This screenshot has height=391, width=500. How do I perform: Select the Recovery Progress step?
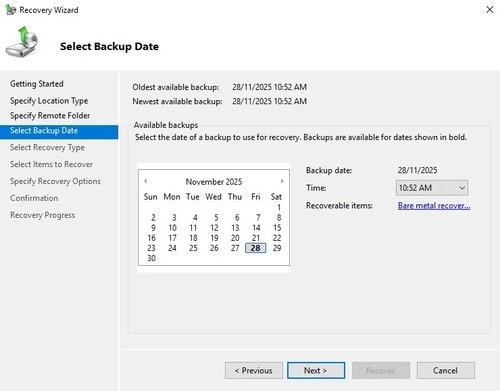click(x=42, y=215)
